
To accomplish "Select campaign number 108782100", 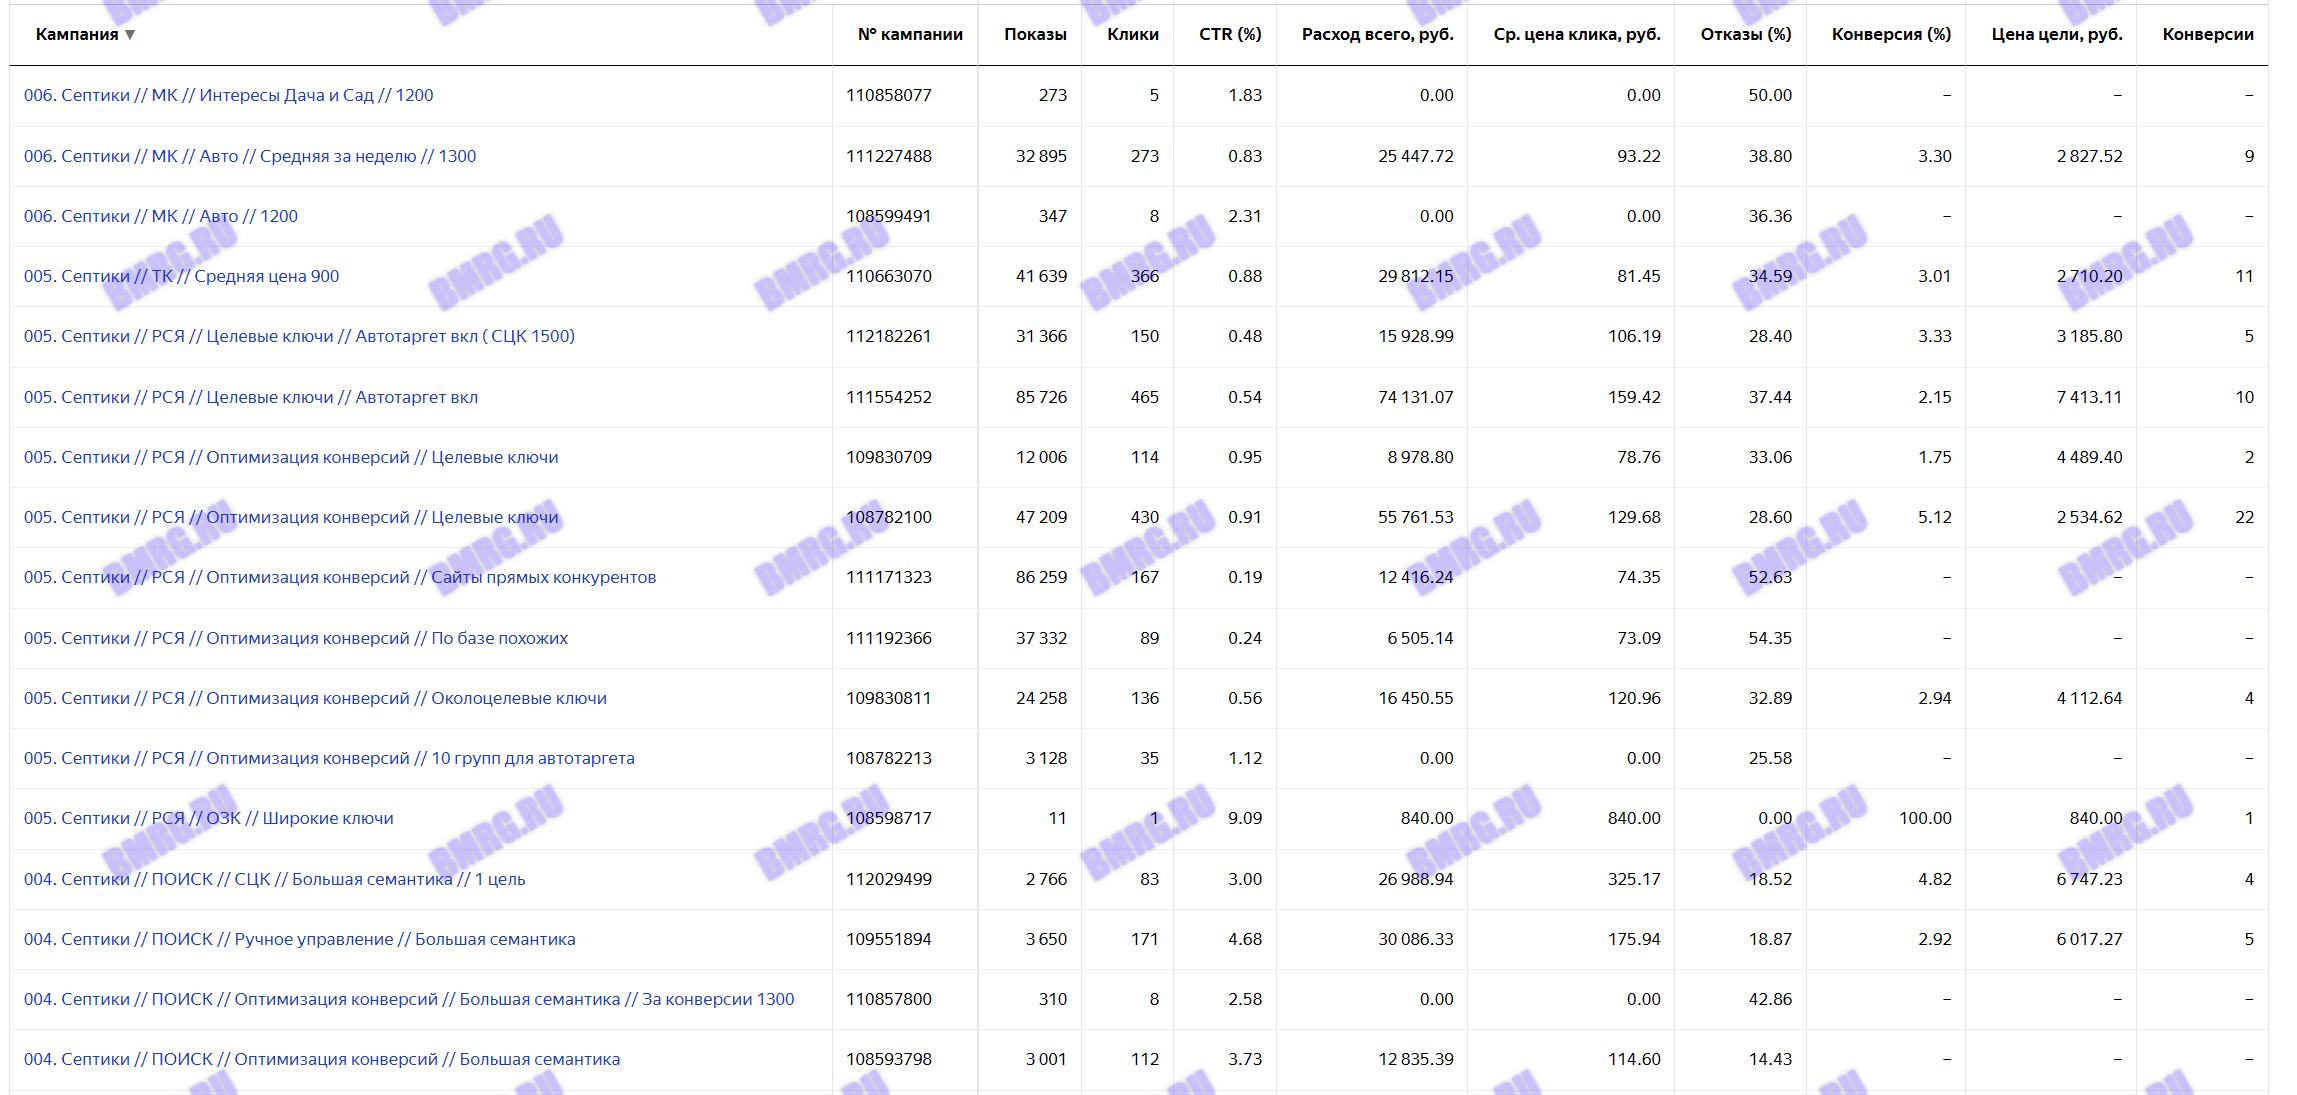I will point(889,517).
